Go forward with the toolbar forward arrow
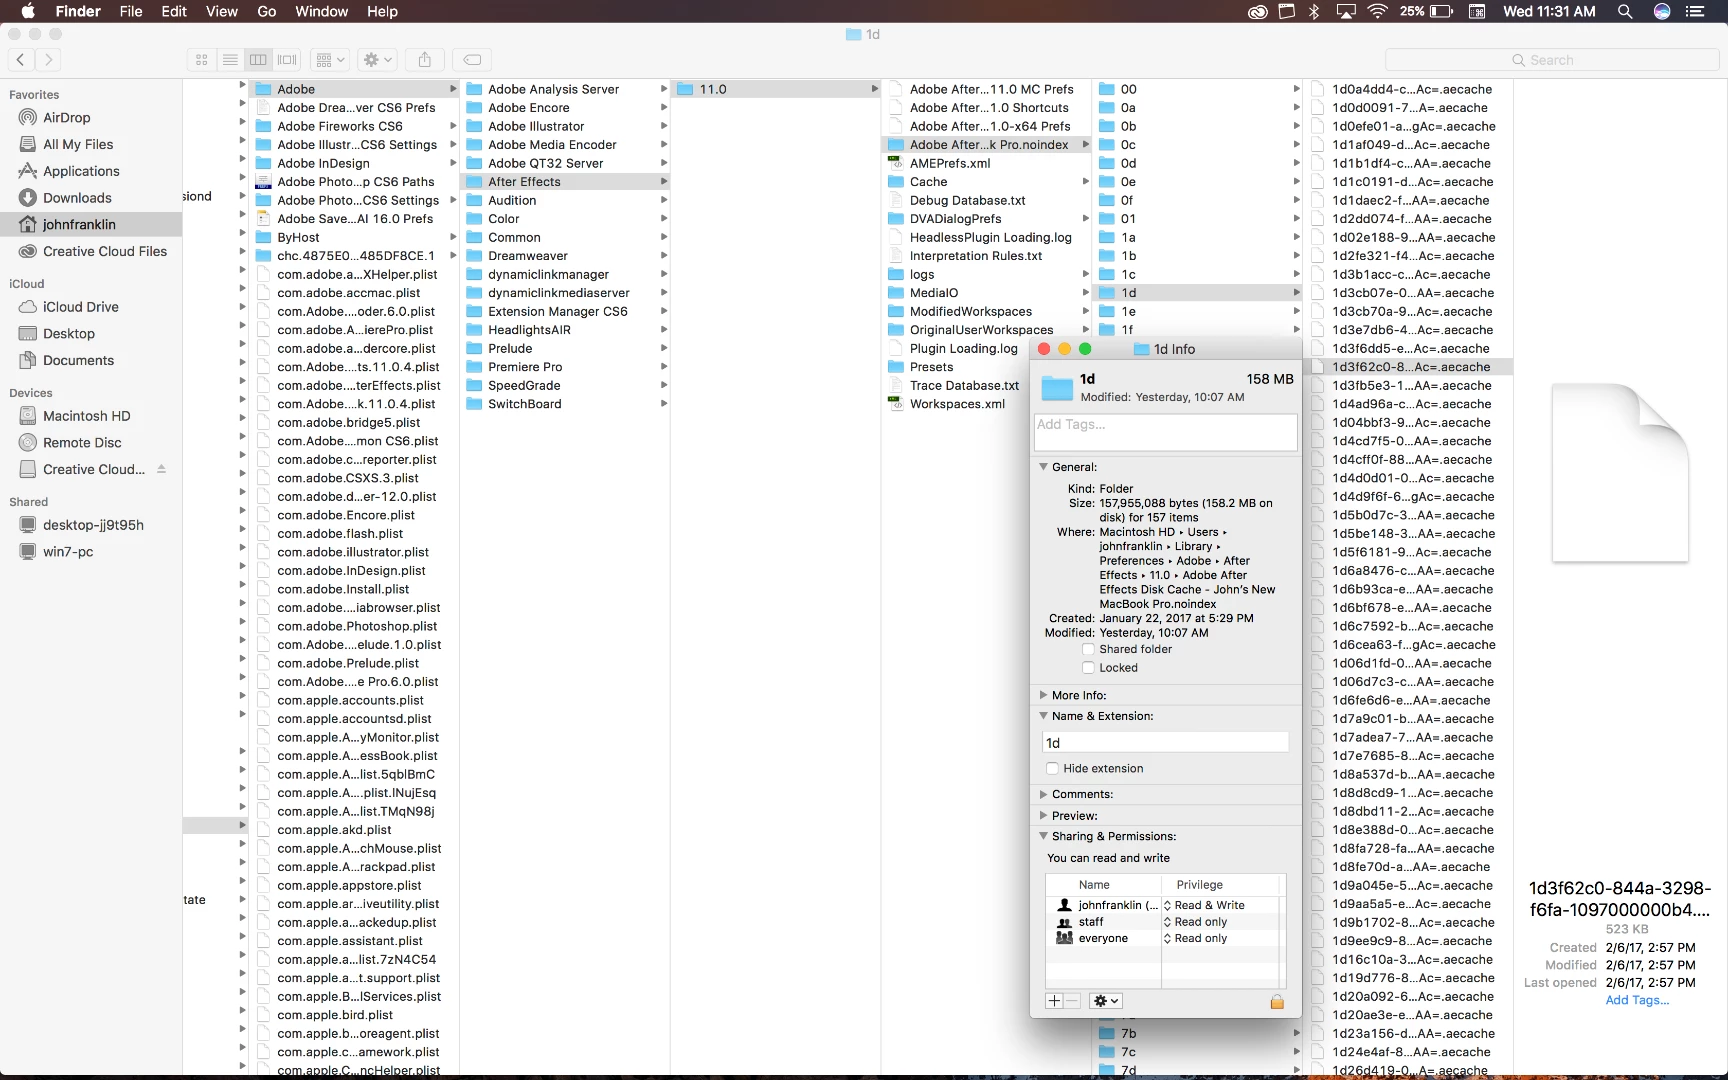 click(48, 60)
